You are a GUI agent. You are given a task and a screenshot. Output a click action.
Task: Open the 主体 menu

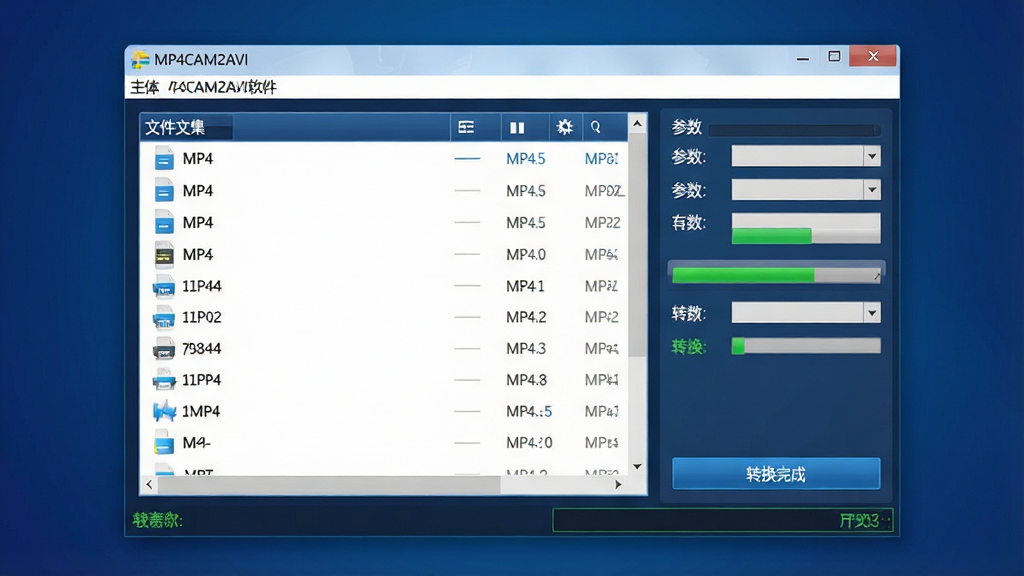tap(144, 87)
